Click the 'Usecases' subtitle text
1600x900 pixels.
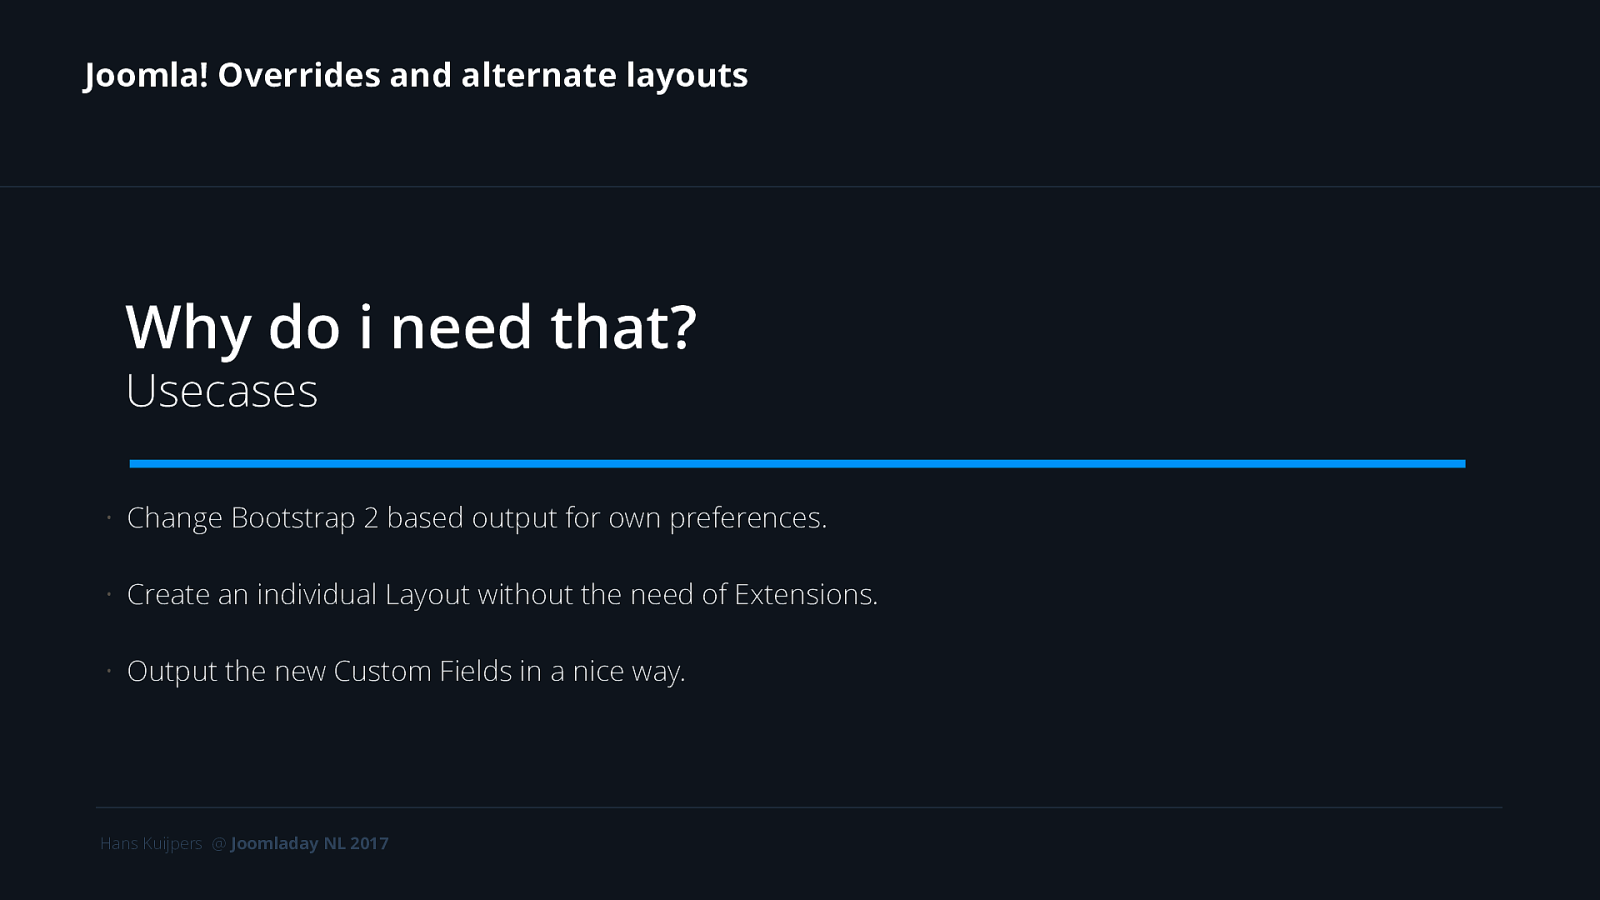(222, 391)
